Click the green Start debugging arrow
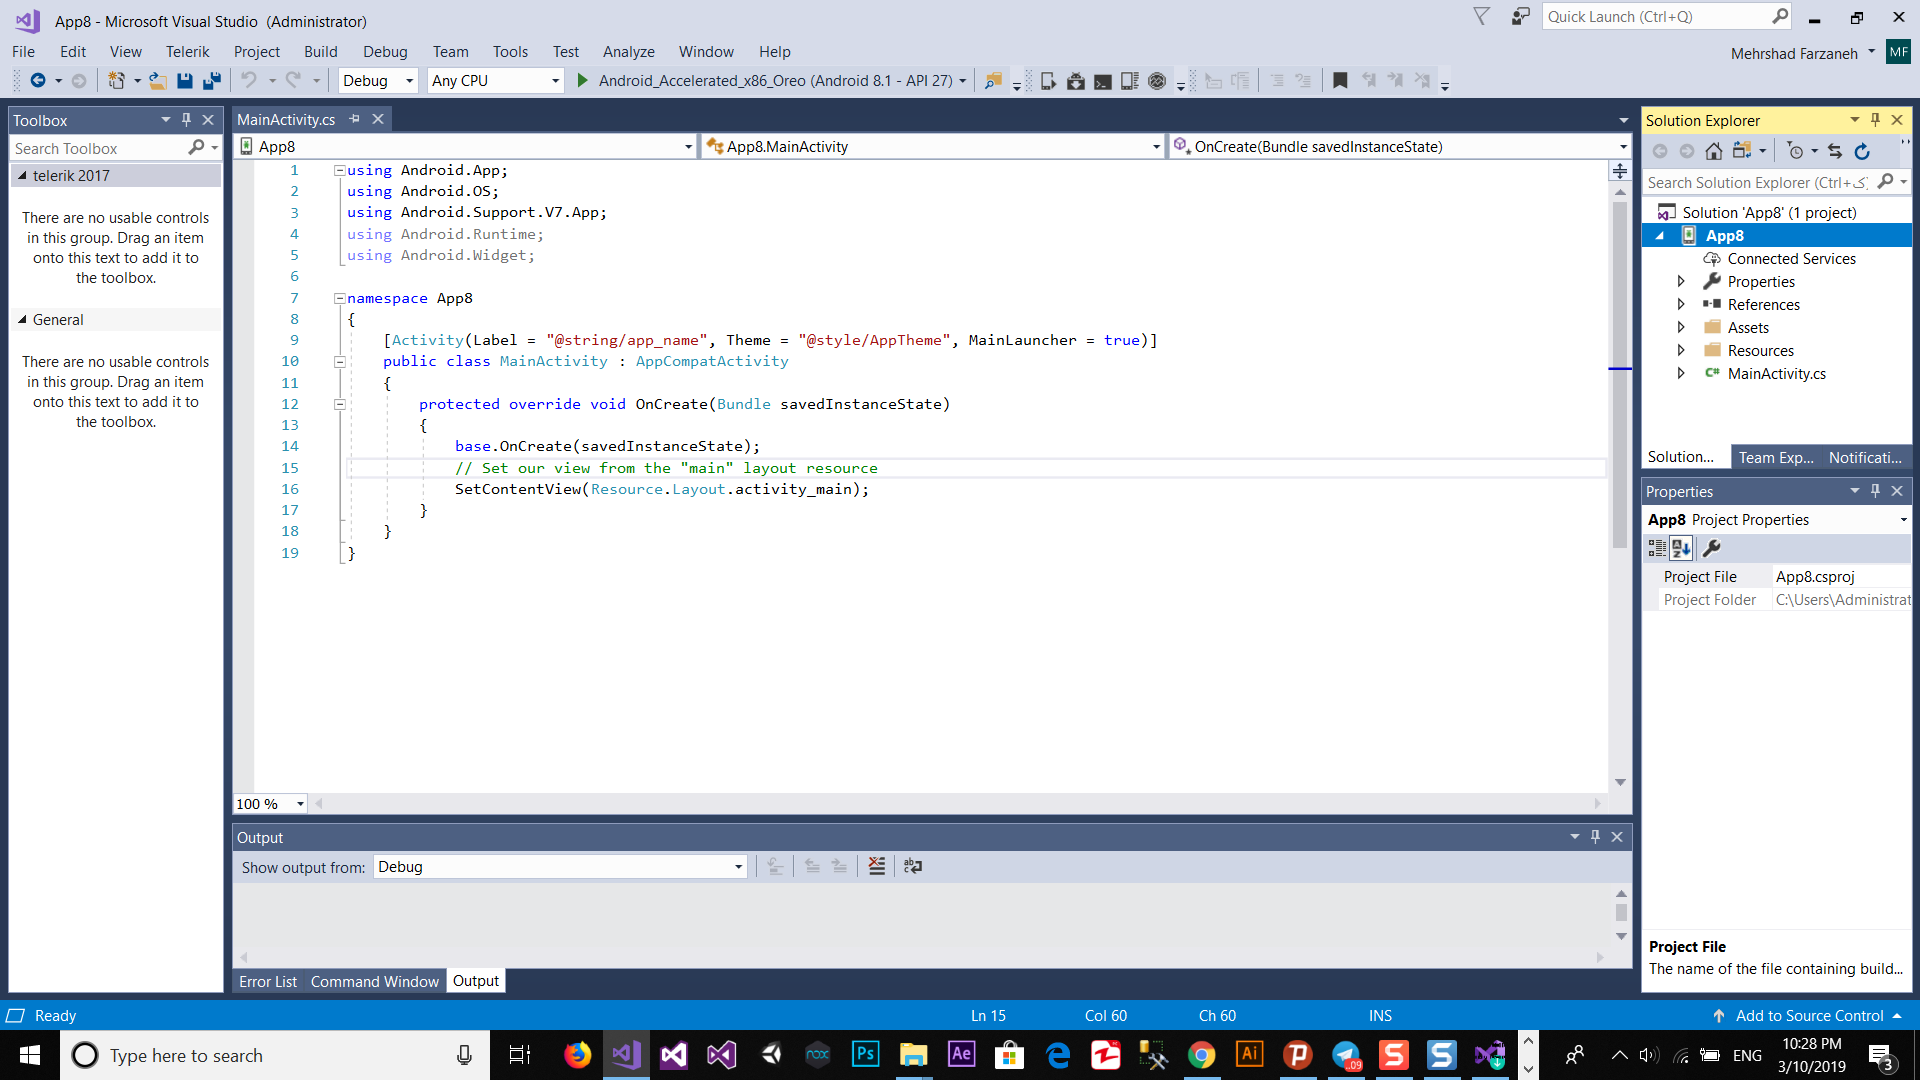1920x1080 pixels. [583, 81]
